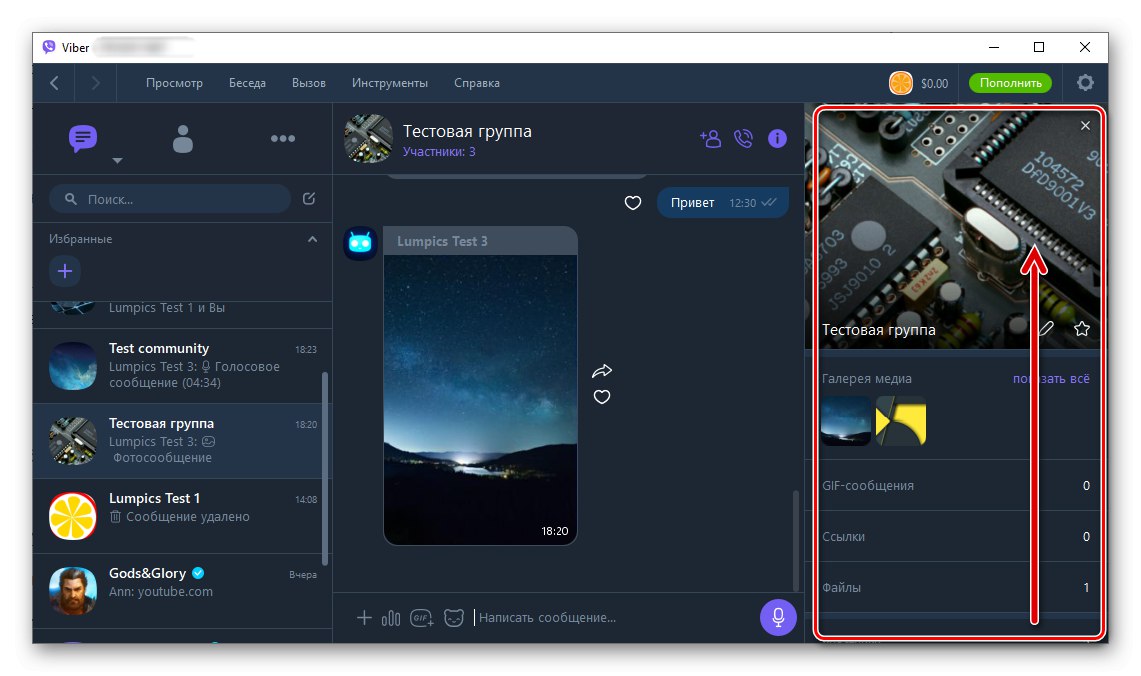Viewport: 1141px width, 676px height.
Task: Attach a file with the plus icon
Action: 365,618
